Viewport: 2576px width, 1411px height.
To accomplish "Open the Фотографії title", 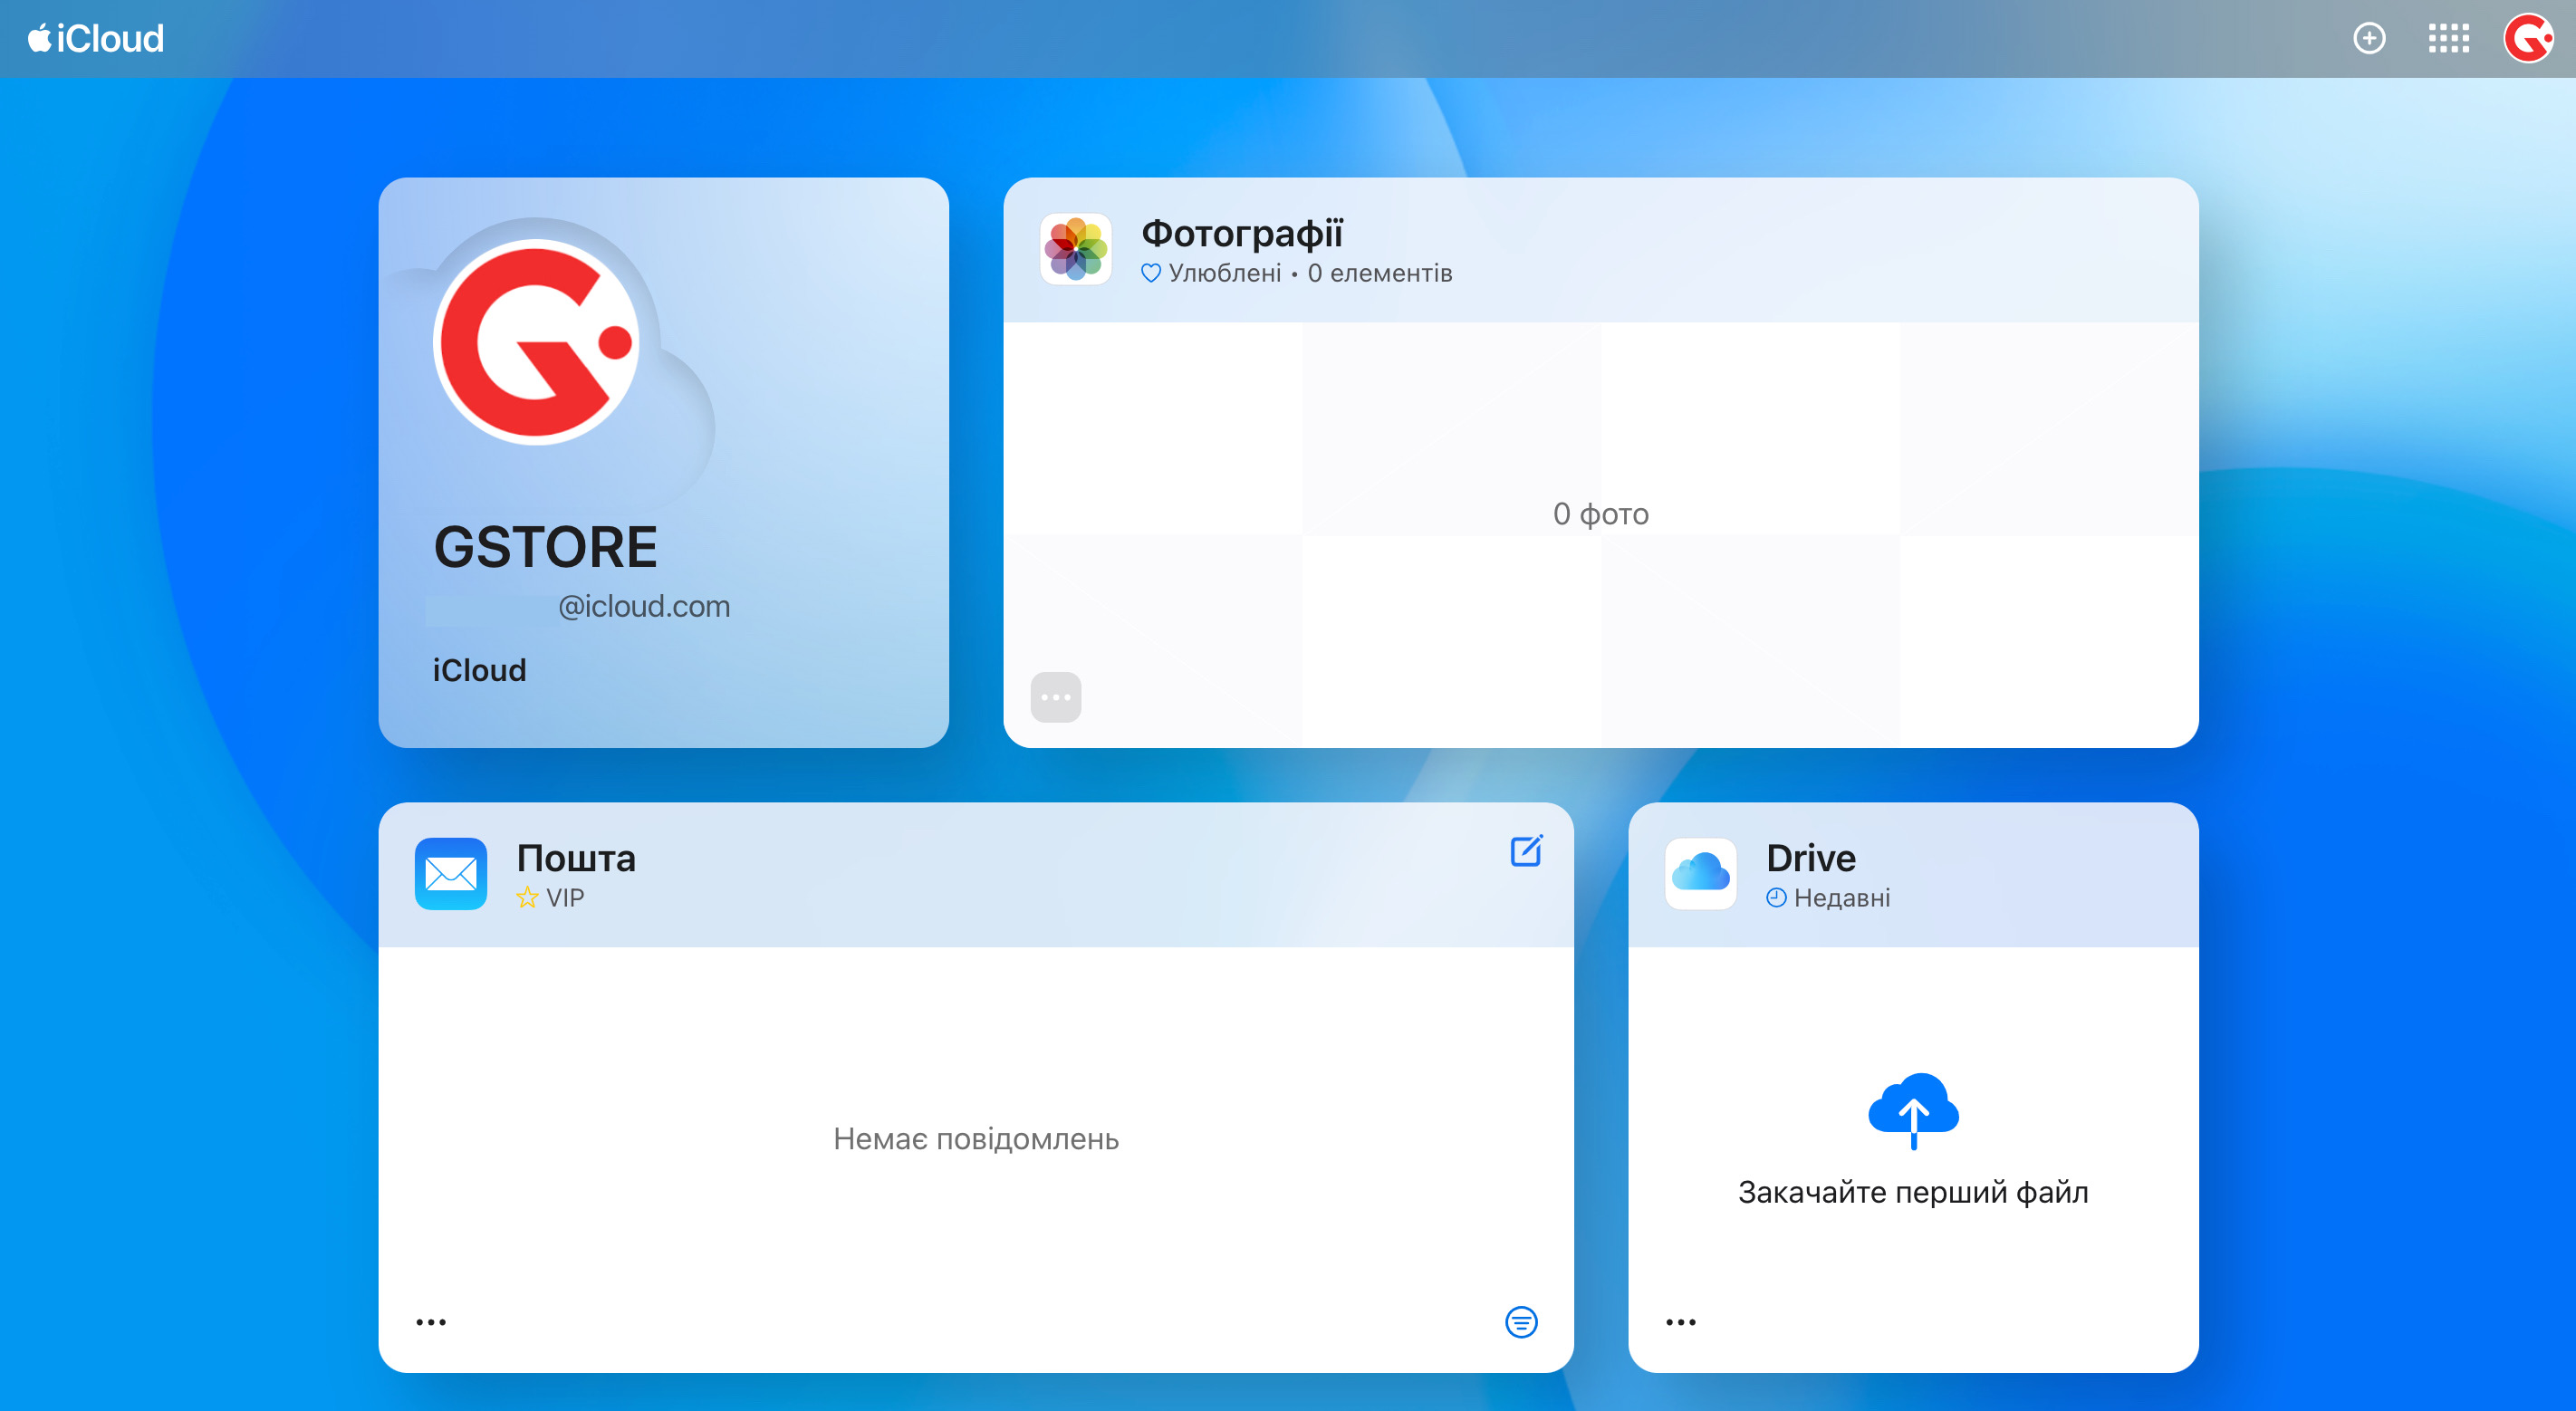I will 1242,233.
